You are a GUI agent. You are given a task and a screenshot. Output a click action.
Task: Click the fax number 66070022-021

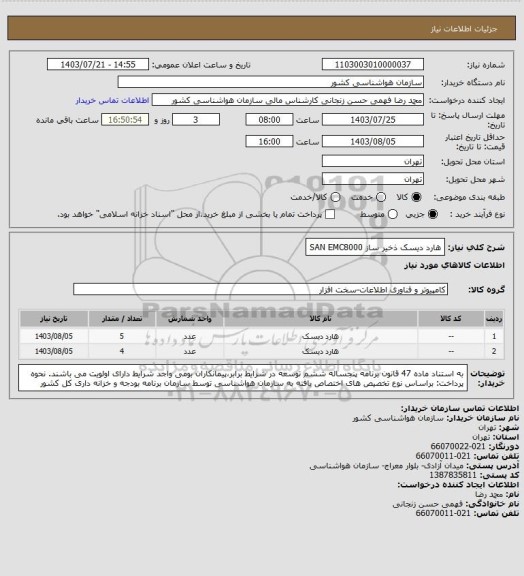pyautogui.click(x=458, y=446)
